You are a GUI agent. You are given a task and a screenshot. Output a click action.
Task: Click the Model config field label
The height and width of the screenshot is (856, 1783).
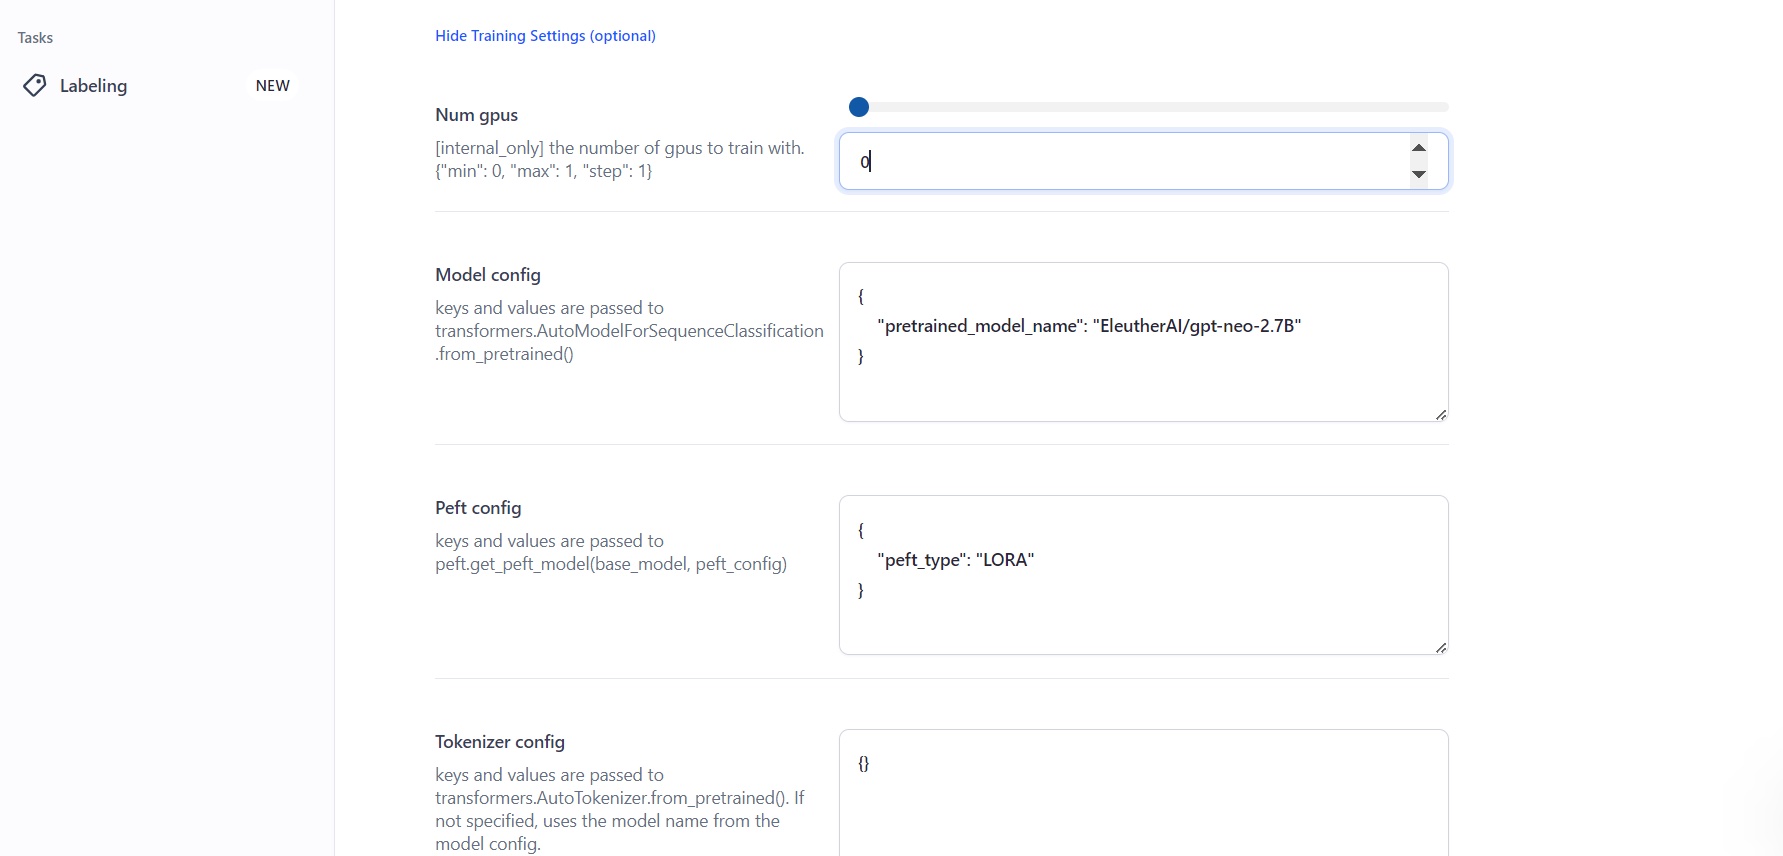[488, 275]
